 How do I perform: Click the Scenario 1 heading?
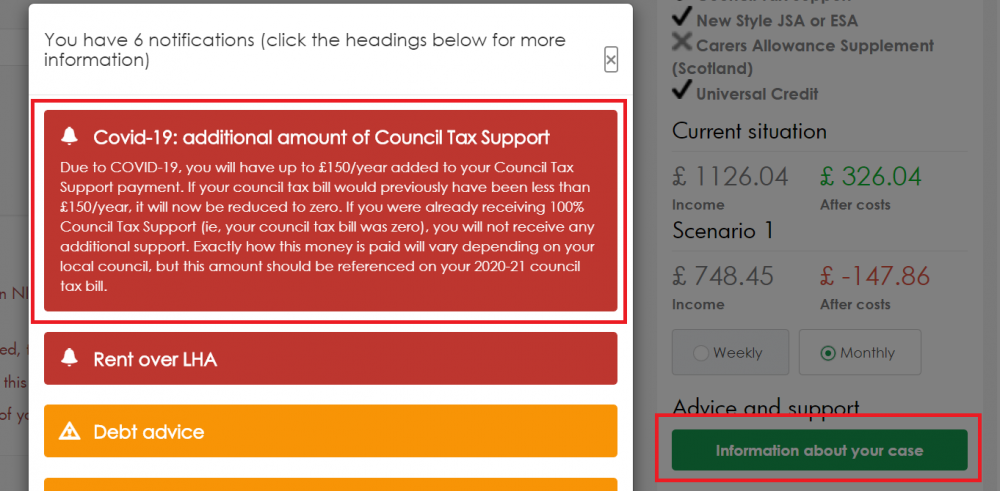coord(723,230)
